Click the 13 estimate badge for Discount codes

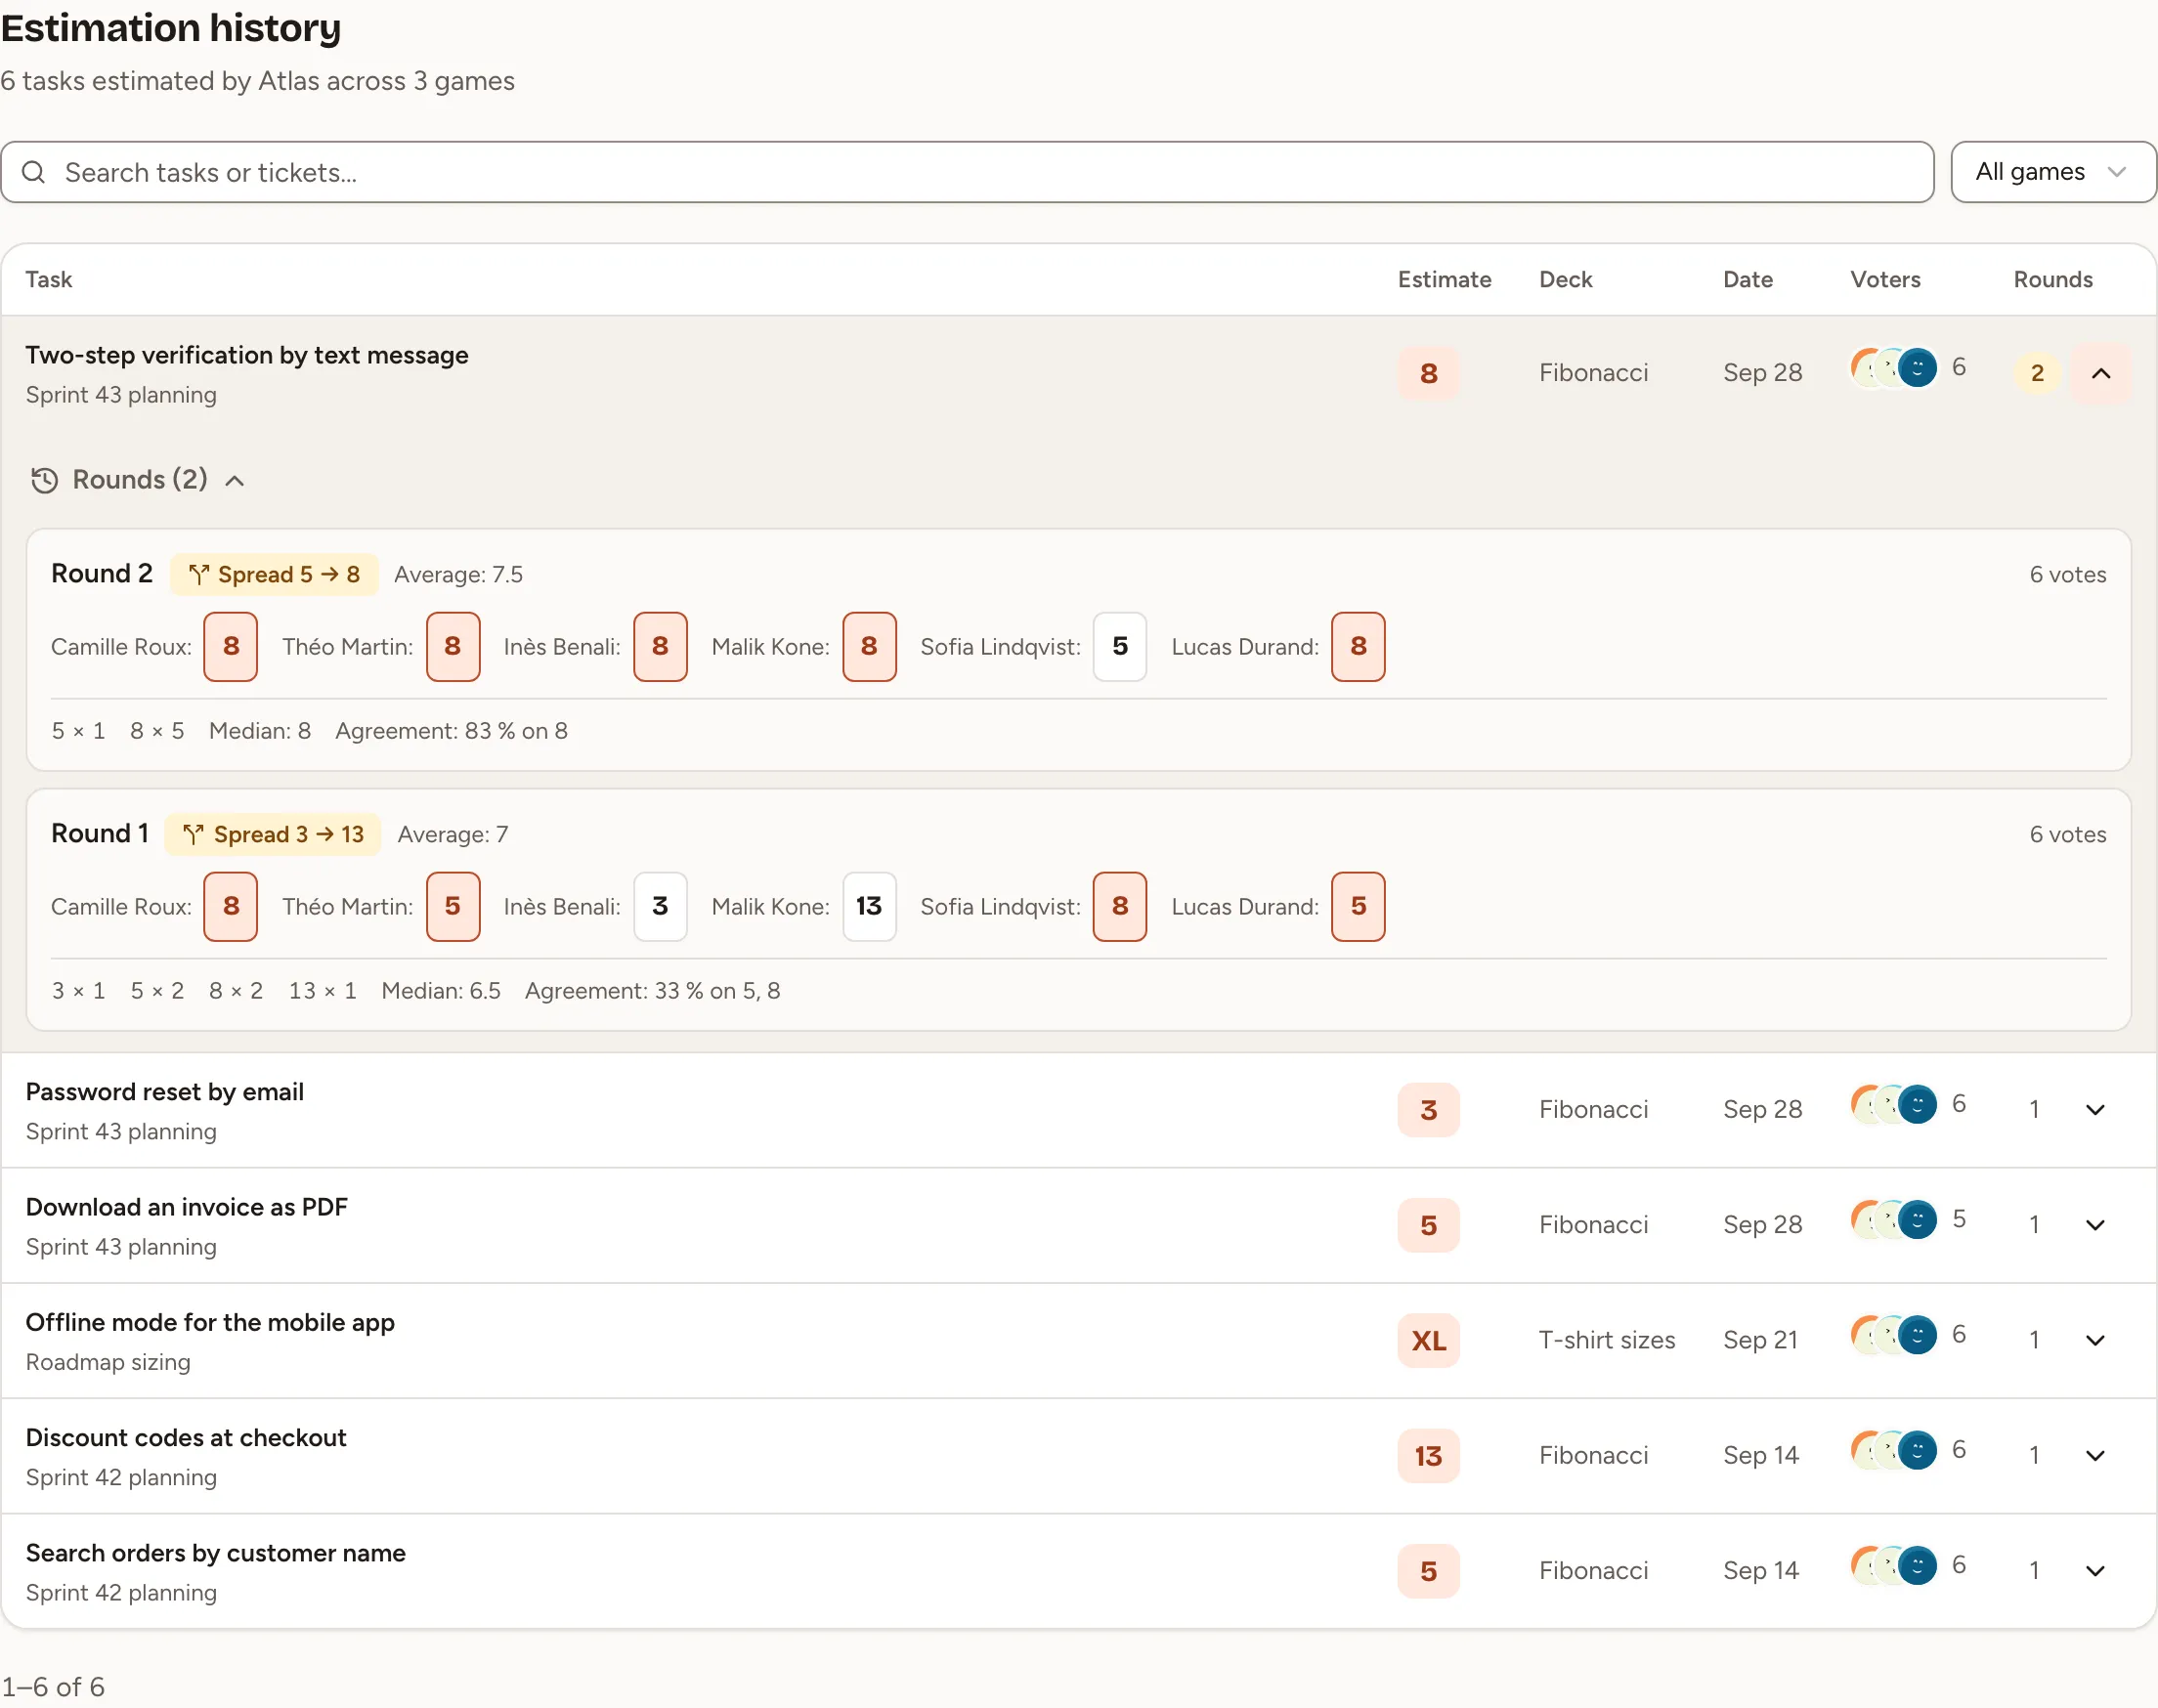click(1428, 1455)
